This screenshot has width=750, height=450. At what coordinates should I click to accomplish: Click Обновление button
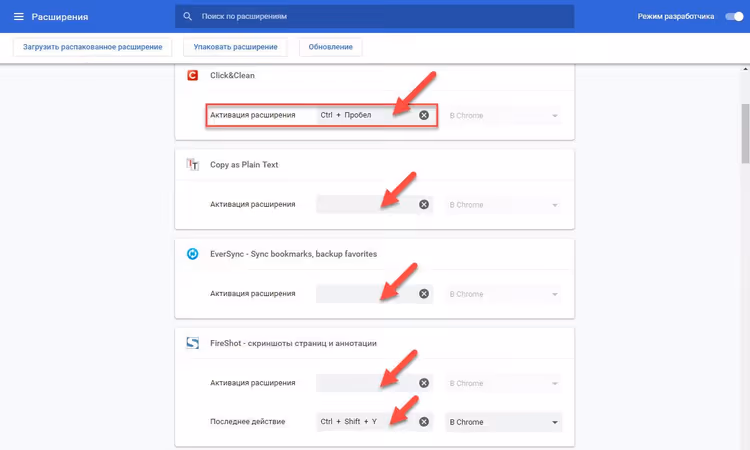pyautogui.click(x=331, y=47)
